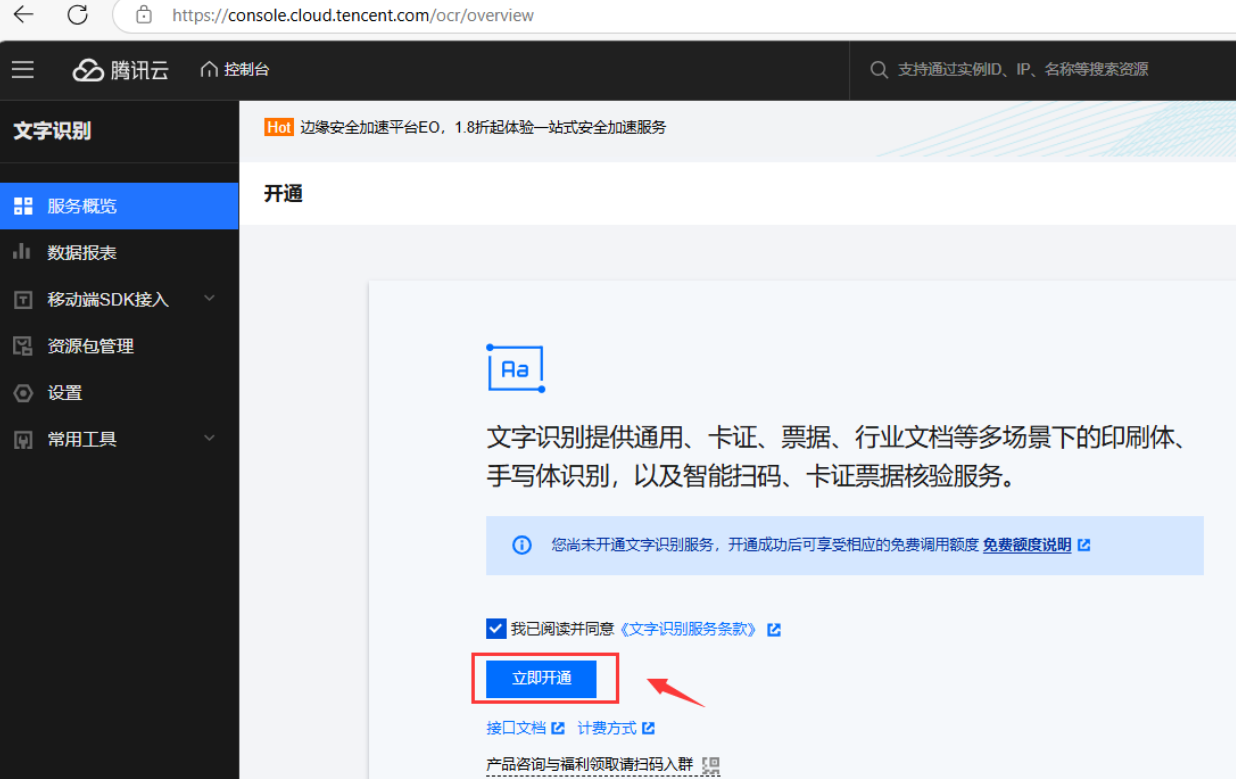This screenshot has width=1236, height=779.
Task: Open the hamburger menu icon
Action: coord(23,69)
